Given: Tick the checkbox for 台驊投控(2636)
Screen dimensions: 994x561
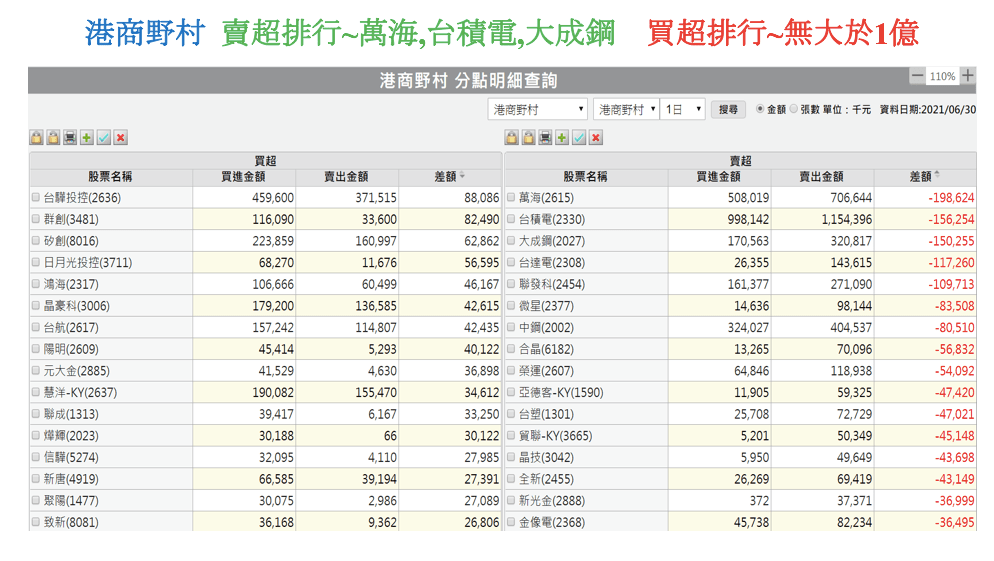Looking at the screenshot, I should [x=37, y=198].
